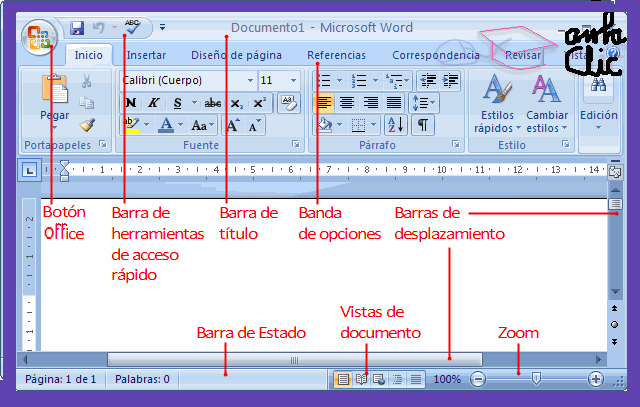Viewport: 640px width, 407px height.
Task: Apply numbered list formatting
Action: pyautogui.click(x=359, y=80)
